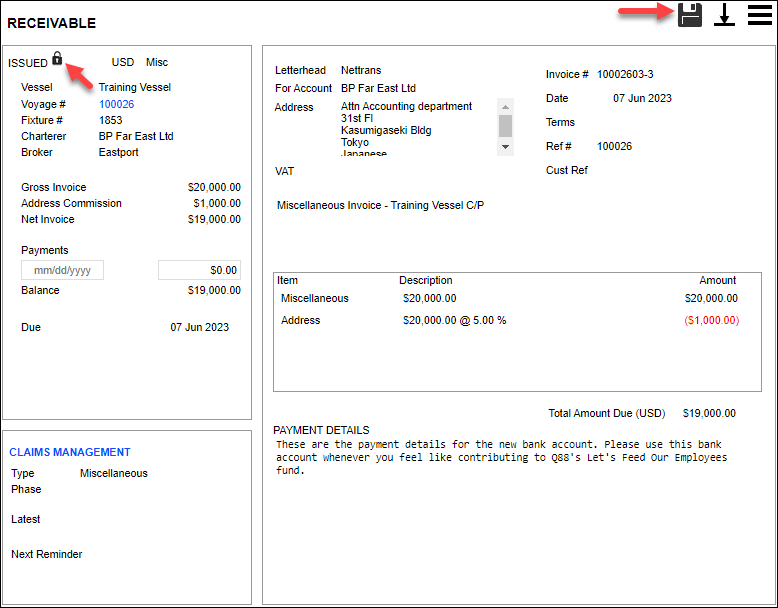Click the payment date mm/dd/yyyy field
Viewport: 778px width, 608px height.
pyautogui.click(x=62, y=270)
